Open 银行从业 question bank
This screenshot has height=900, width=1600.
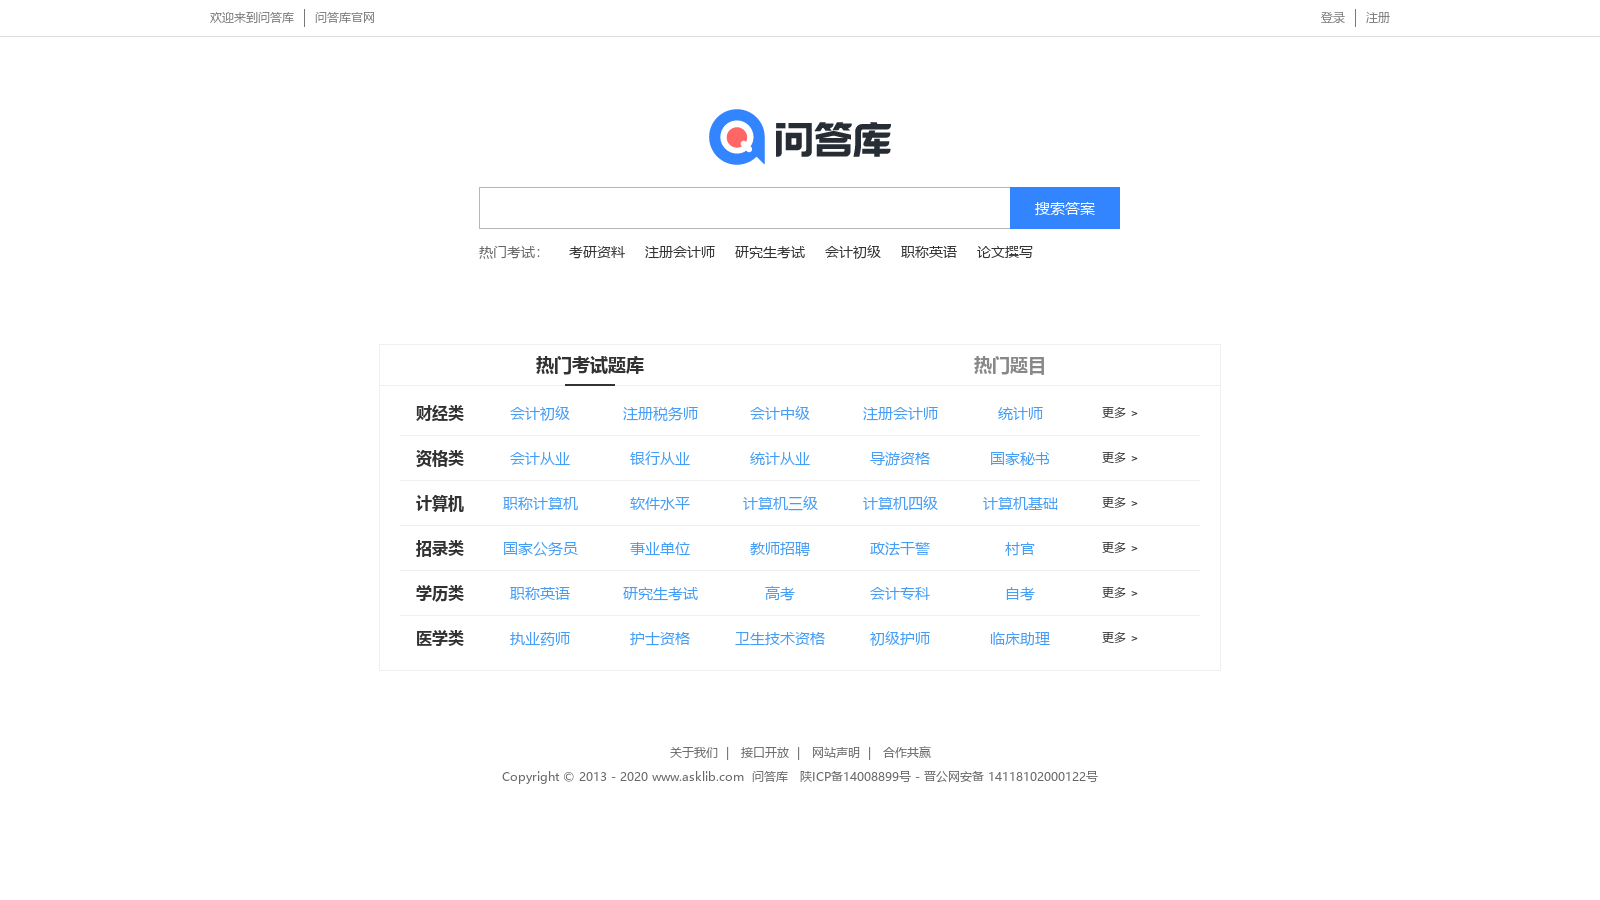point(660,459)
